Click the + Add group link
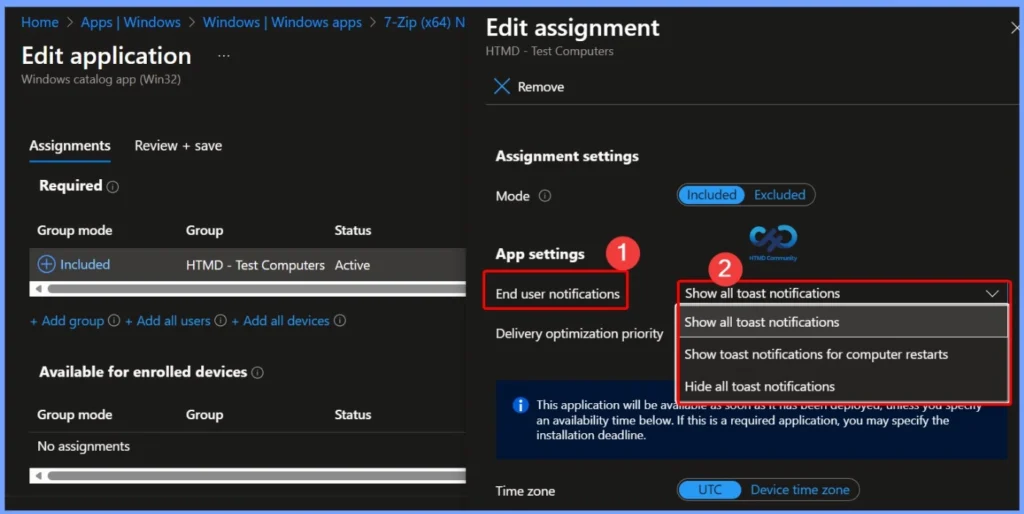 click(x=67, y=321)
